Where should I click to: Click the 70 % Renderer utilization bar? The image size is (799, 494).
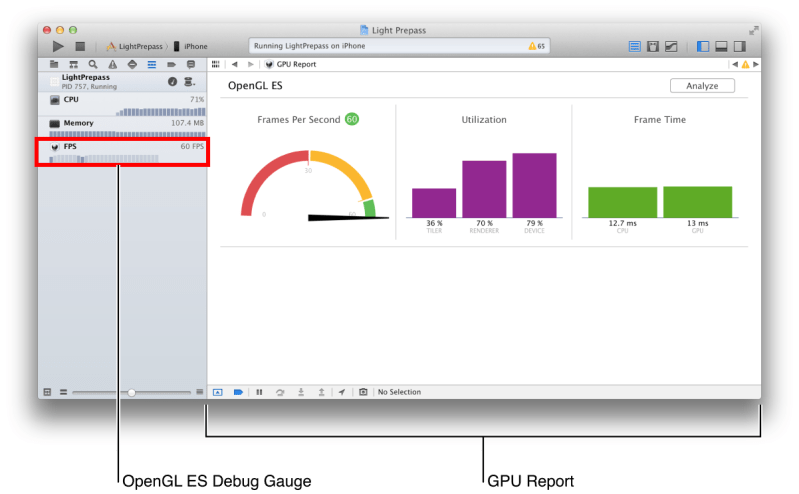484,189
